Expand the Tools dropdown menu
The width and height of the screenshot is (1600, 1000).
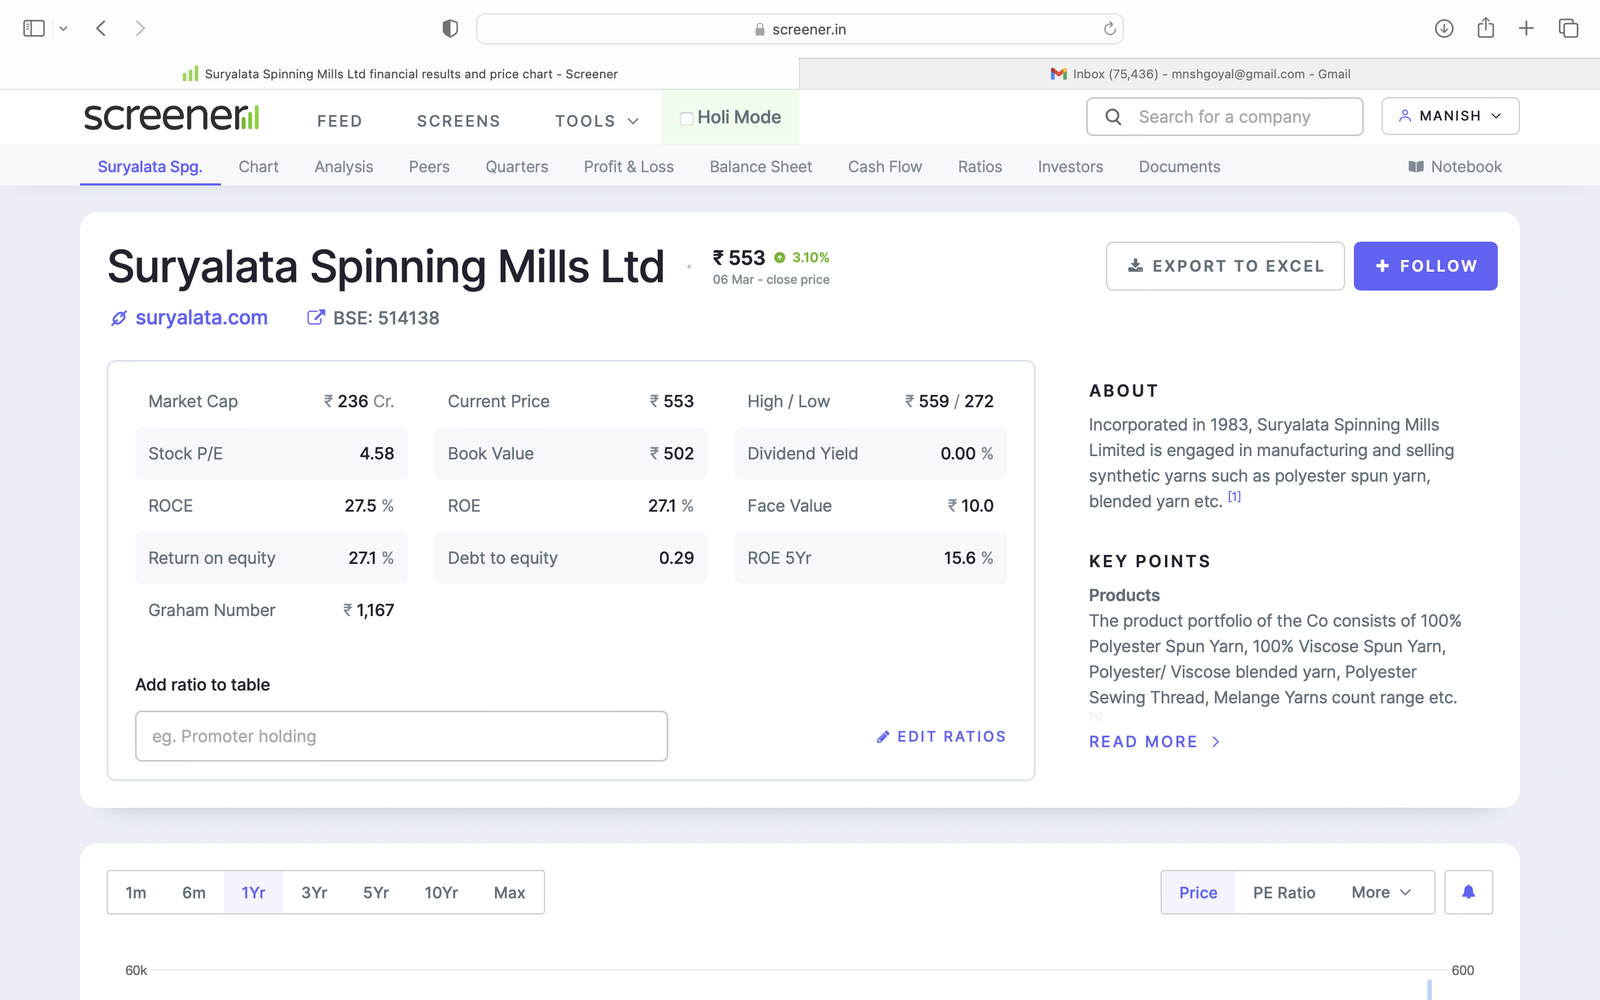tap(597, 121)
